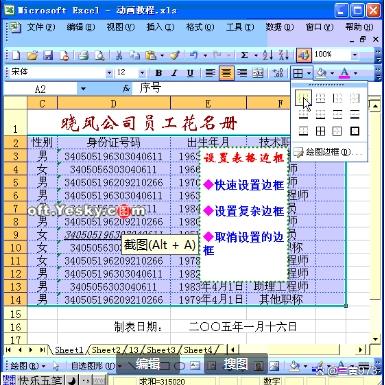This screenshot has width=385, height=385.
Task: Click the font color A swatch
Action: click(345, 73)
